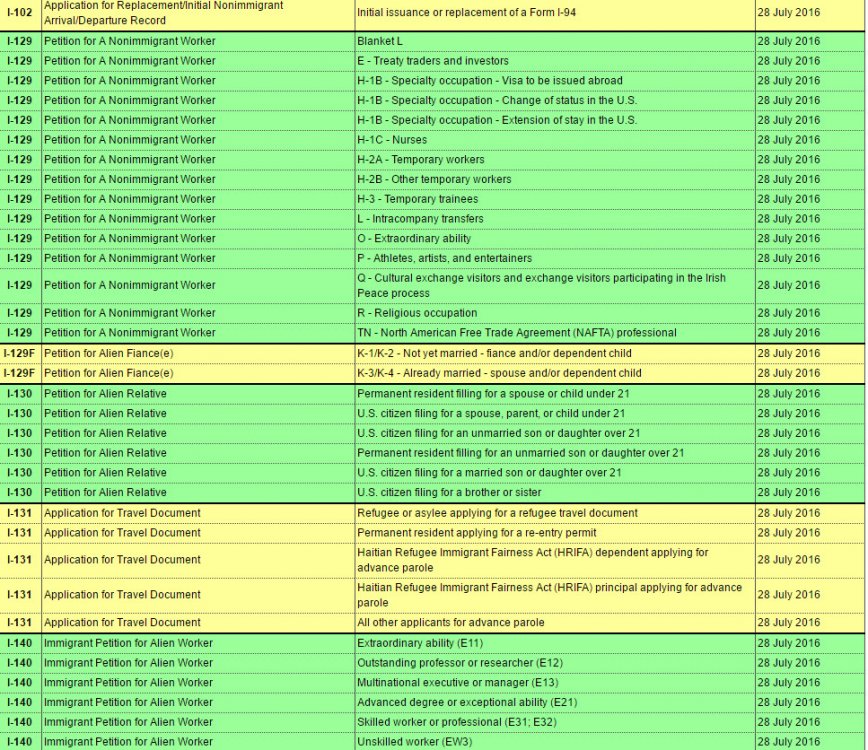Click 'Refugee or asylee applying for a refugee travel document'
Viewport: 868px width, 750px height.
point(555,514)
